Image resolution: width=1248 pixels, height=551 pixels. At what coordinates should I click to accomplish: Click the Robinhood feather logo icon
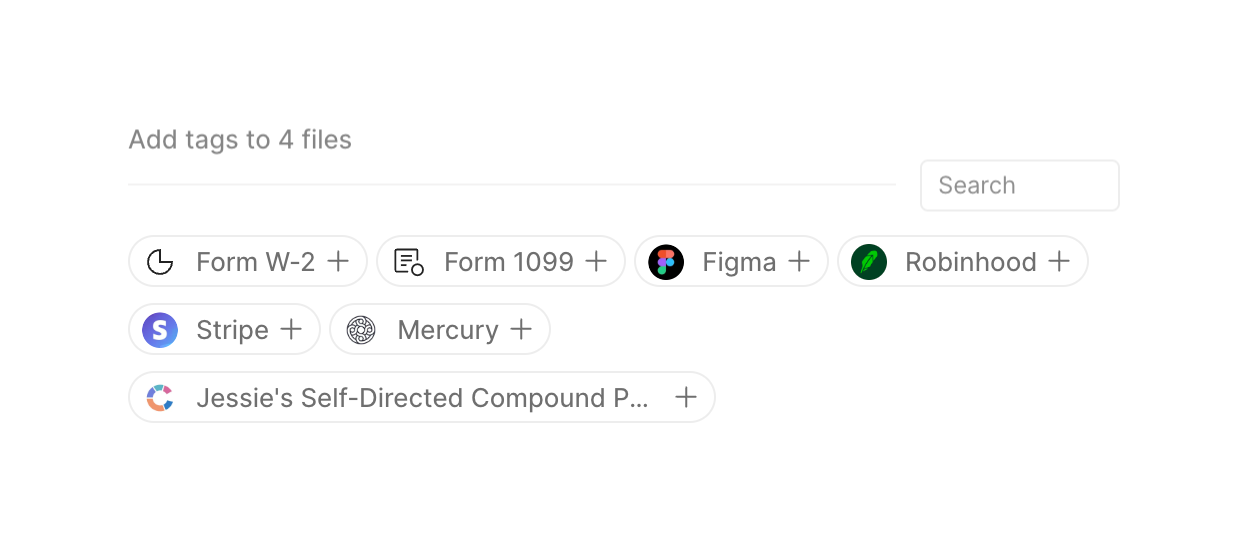tap(869, 262)
